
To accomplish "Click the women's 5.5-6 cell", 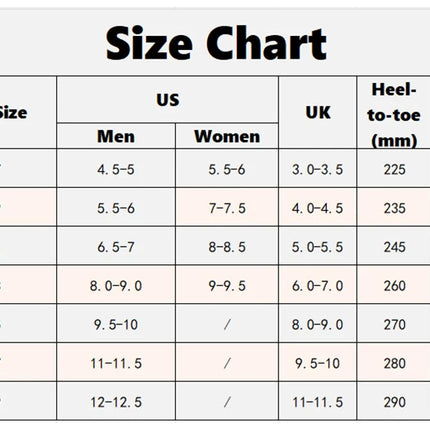I will 227,169.
